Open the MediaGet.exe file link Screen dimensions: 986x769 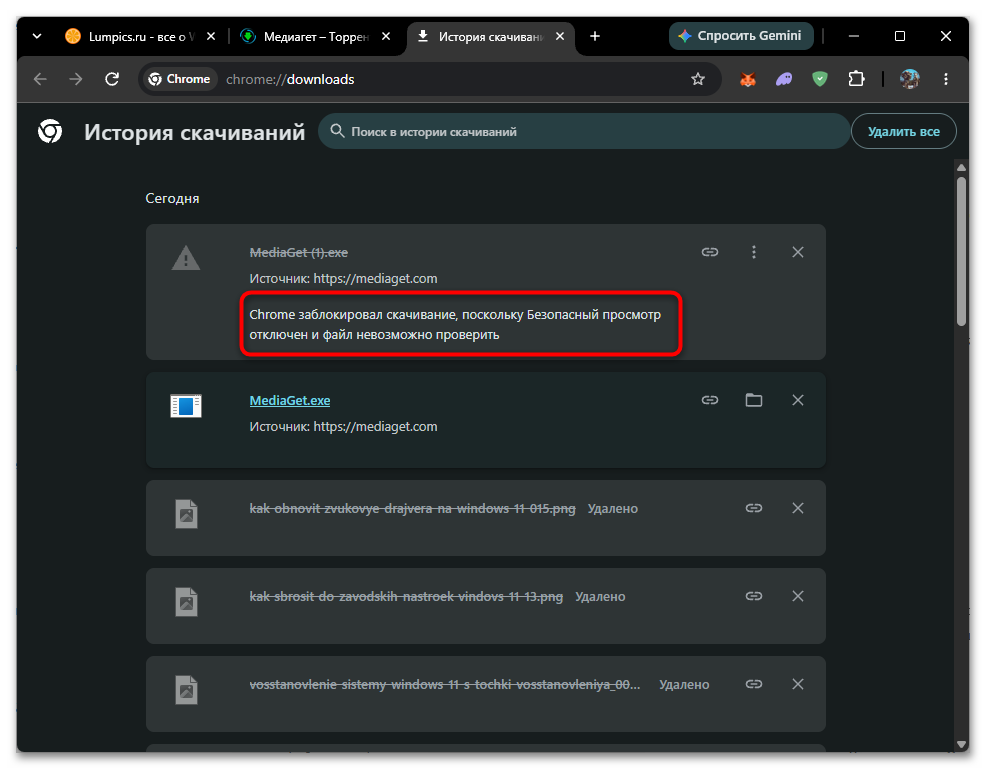pos(290,401)
